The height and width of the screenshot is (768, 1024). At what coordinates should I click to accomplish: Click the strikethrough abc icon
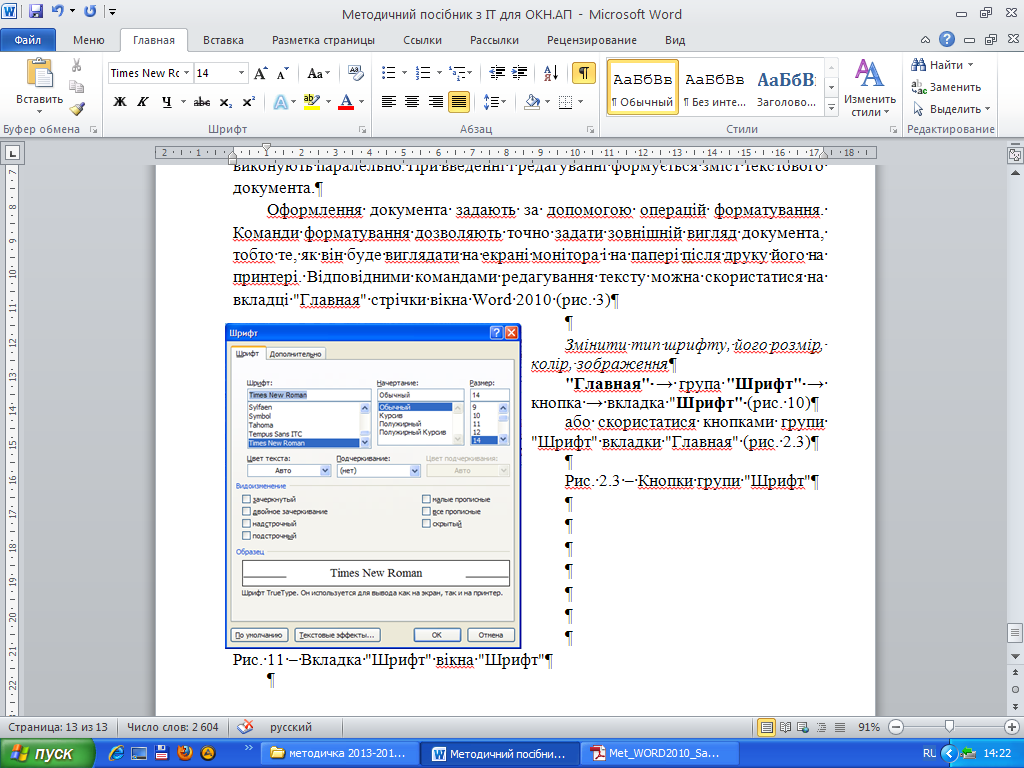202,102
